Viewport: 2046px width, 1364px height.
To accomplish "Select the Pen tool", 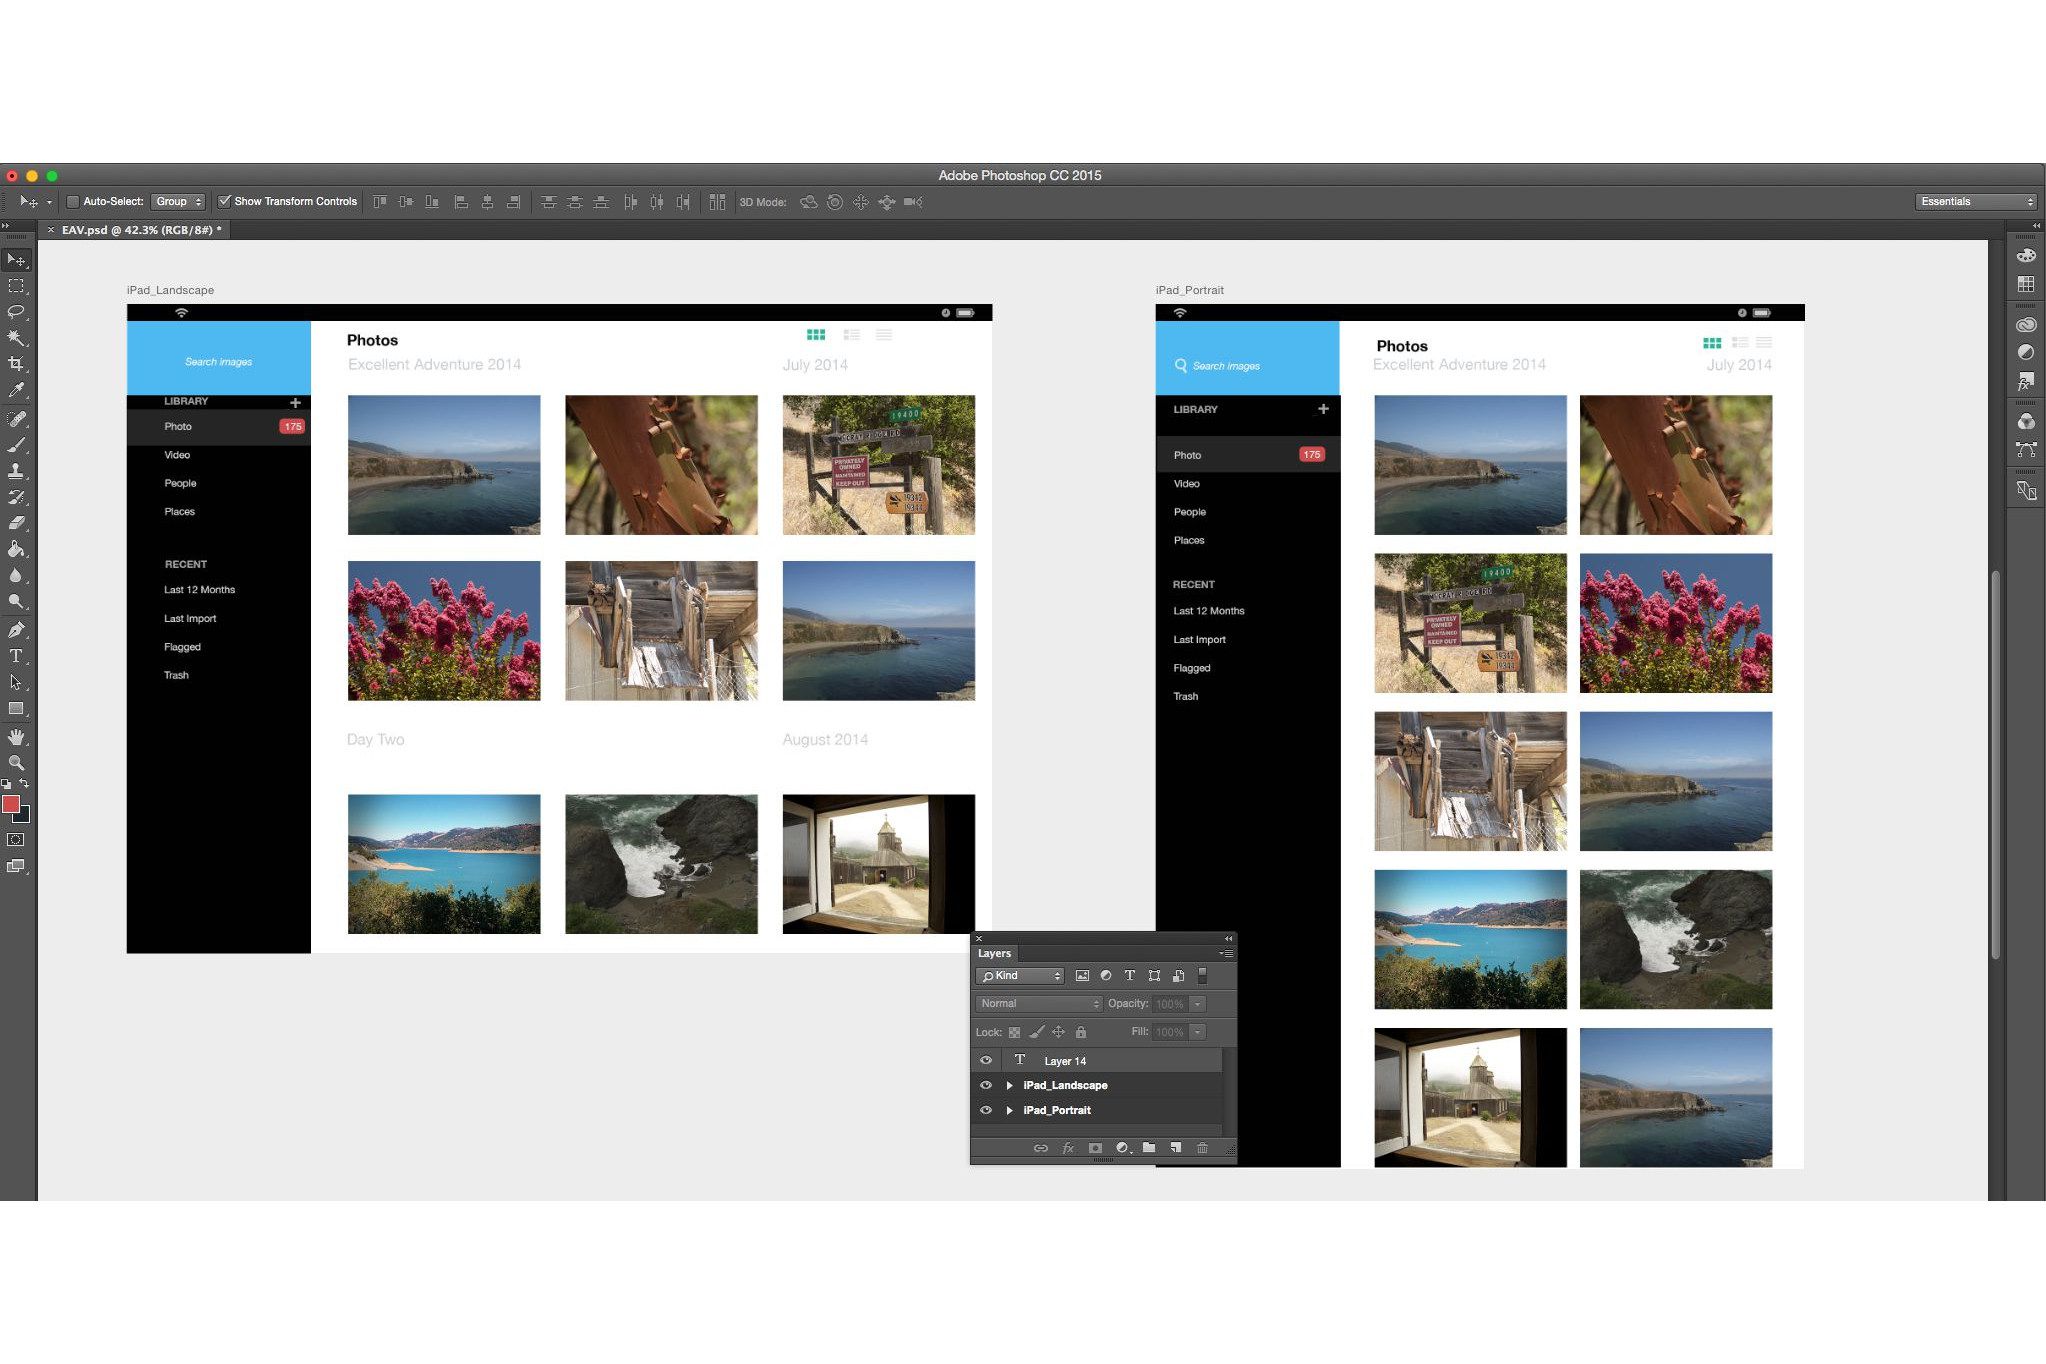I will pos(16,630).
